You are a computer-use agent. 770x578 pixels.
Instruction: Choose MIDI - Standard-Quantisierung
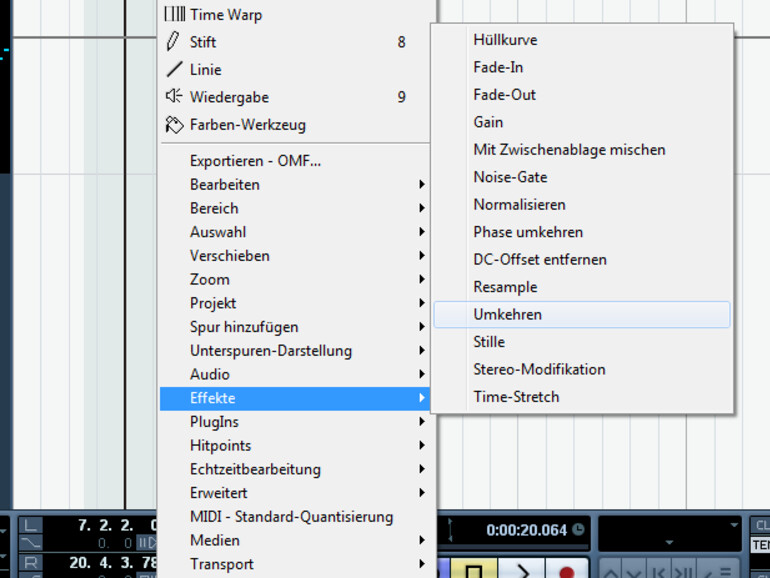click(x=295, y=517)
